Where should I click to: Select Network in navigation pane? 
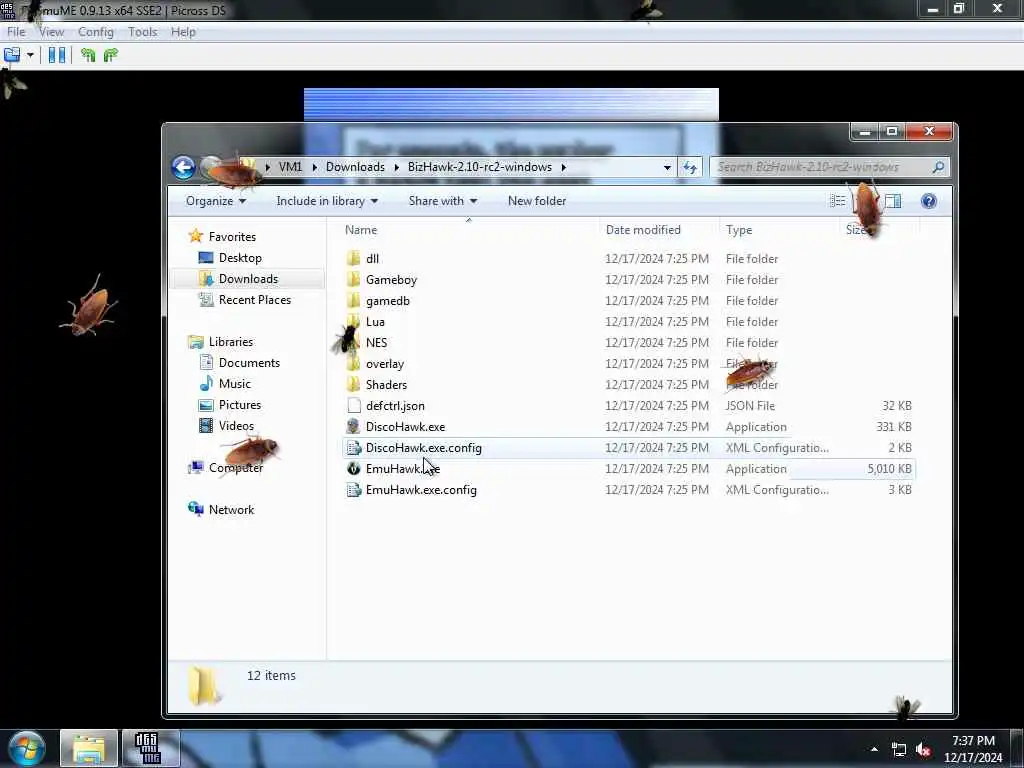pyautogui.click(x=221, y=509)
